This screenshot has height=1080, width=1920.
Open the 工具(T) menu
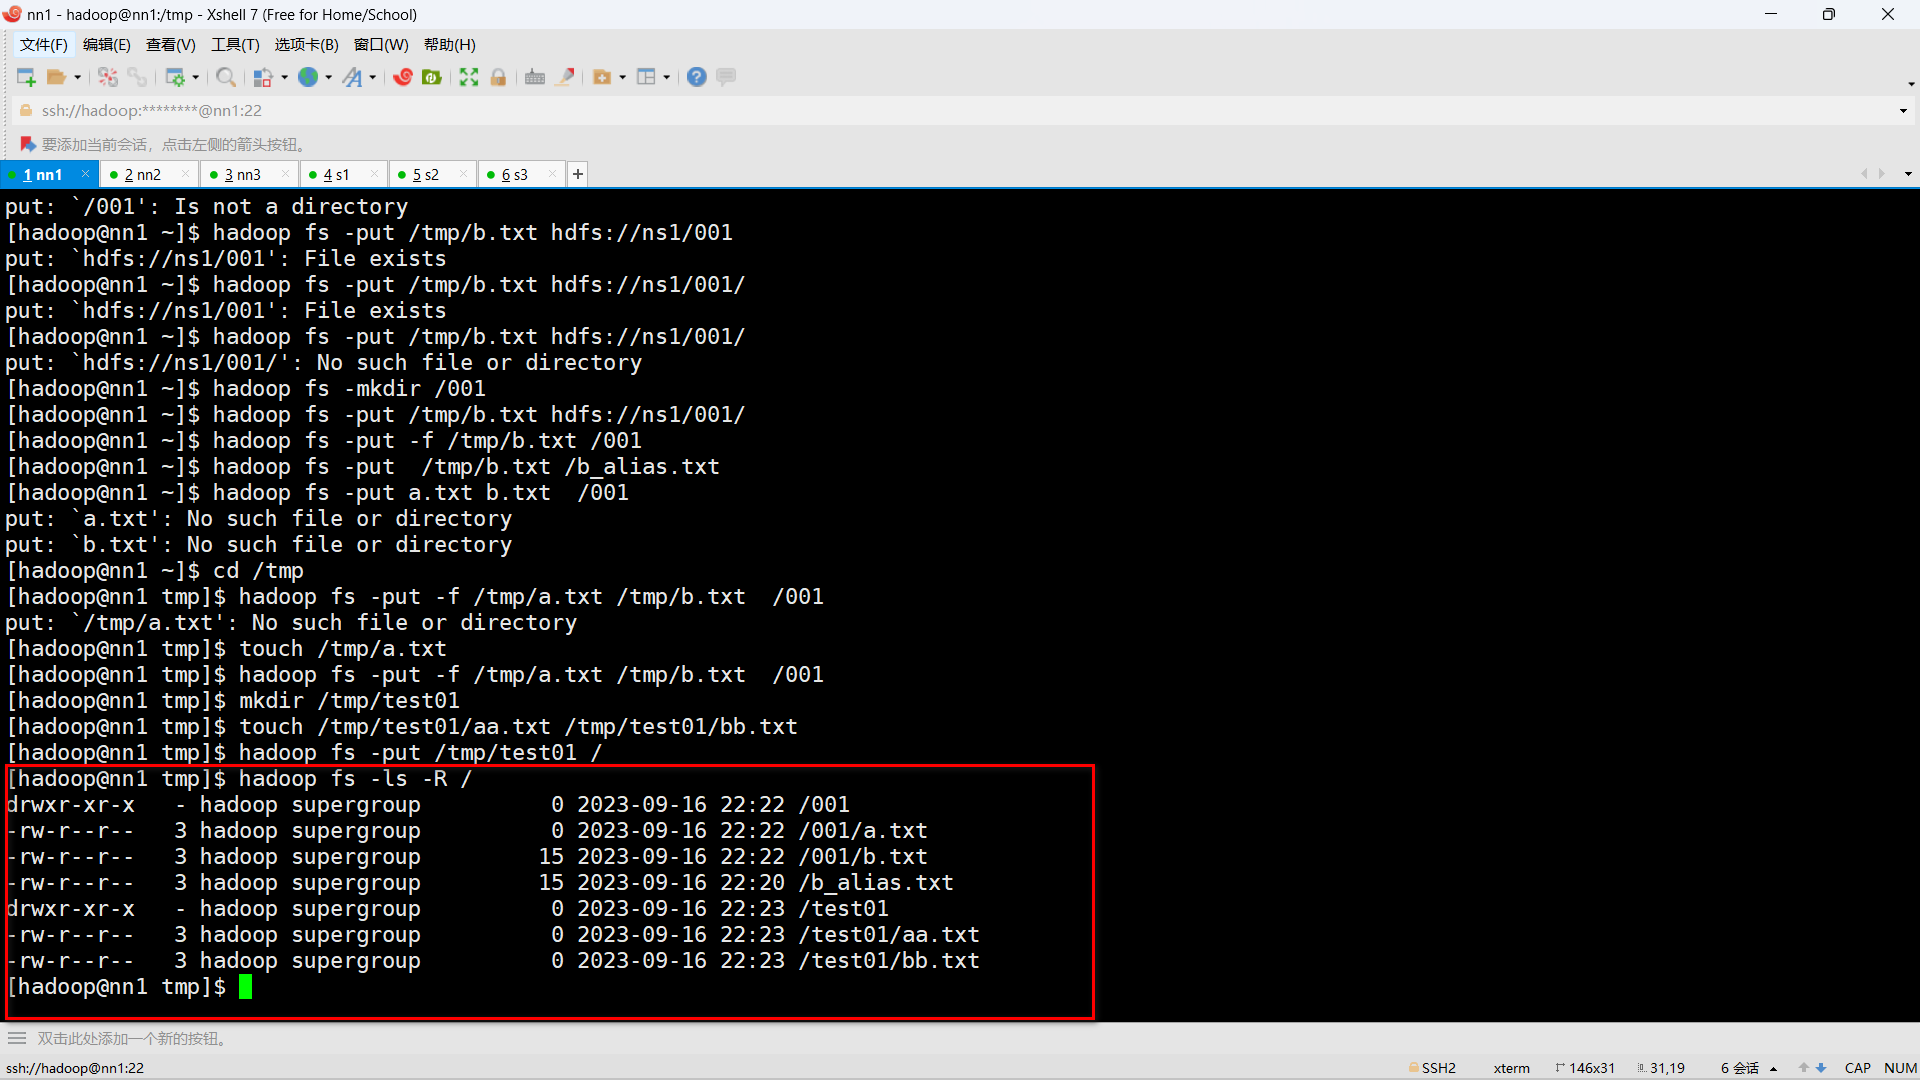[235, 44]
